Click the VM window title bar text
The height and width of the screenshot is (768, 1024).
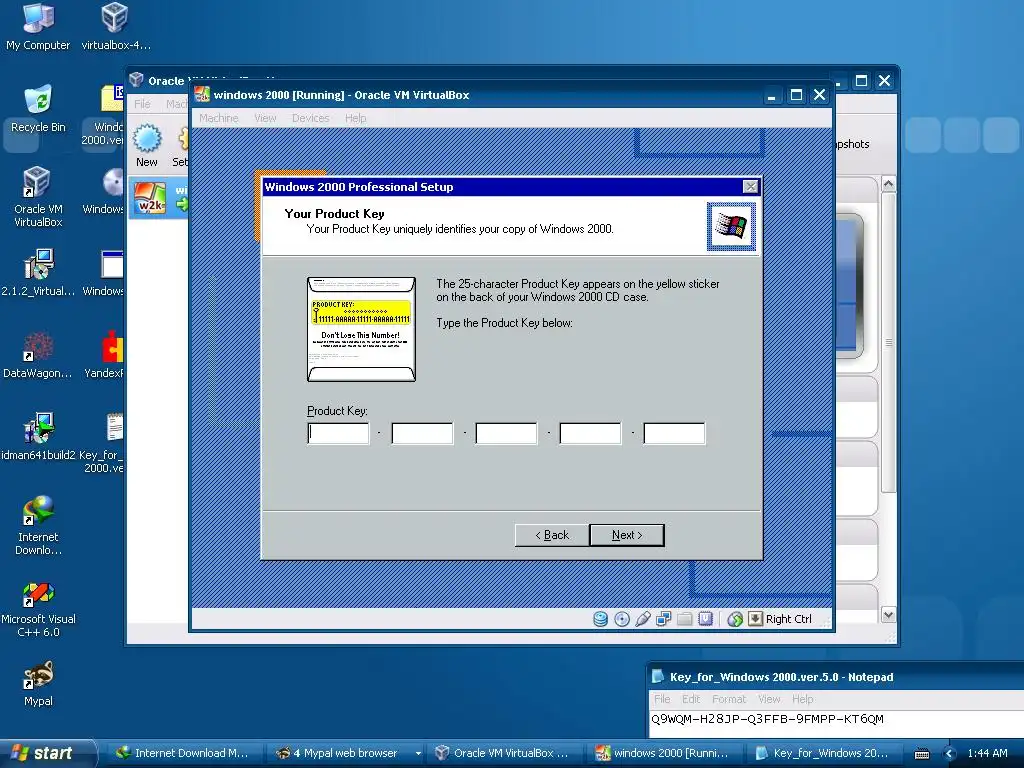click(x=342, y=95)
